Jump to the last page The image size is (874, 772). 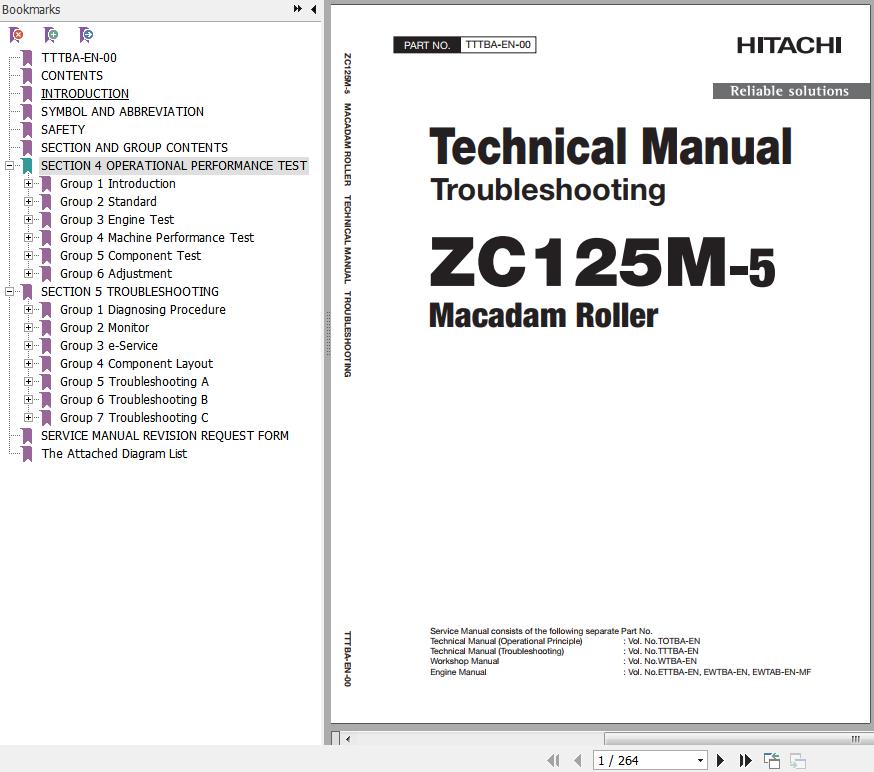745,760
